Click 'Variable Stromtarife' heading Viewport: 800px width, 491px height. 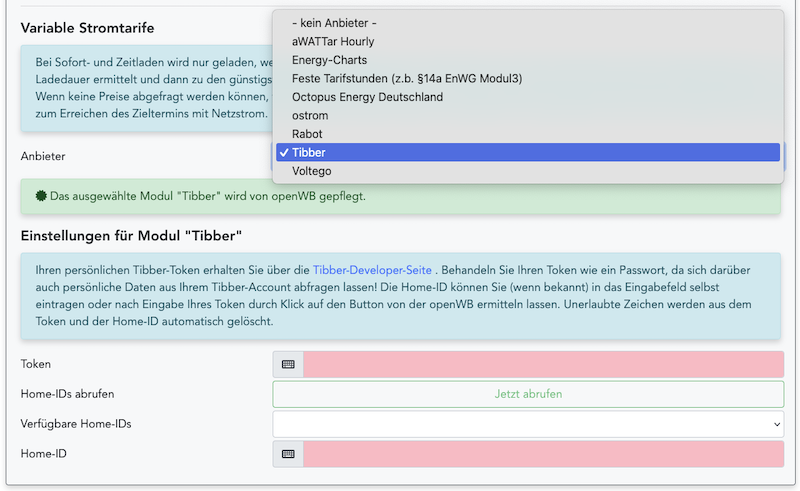tap(88, 28)
